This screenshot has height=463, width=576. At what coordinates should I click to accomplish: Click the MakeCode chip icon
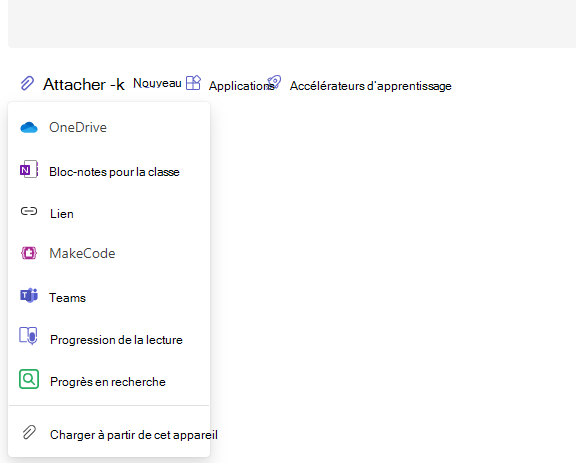pyautogui.click(x=29, y=253)
